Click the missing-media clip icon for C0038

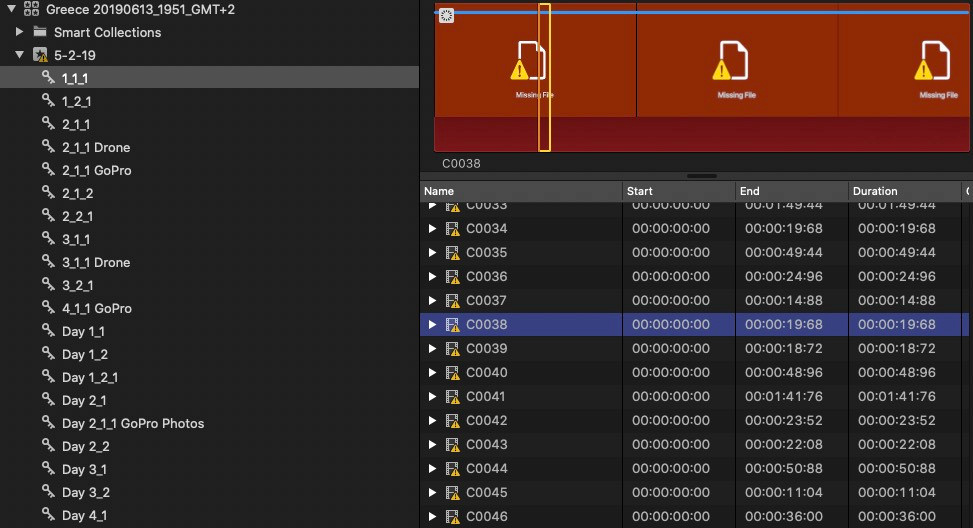point(453,325)
